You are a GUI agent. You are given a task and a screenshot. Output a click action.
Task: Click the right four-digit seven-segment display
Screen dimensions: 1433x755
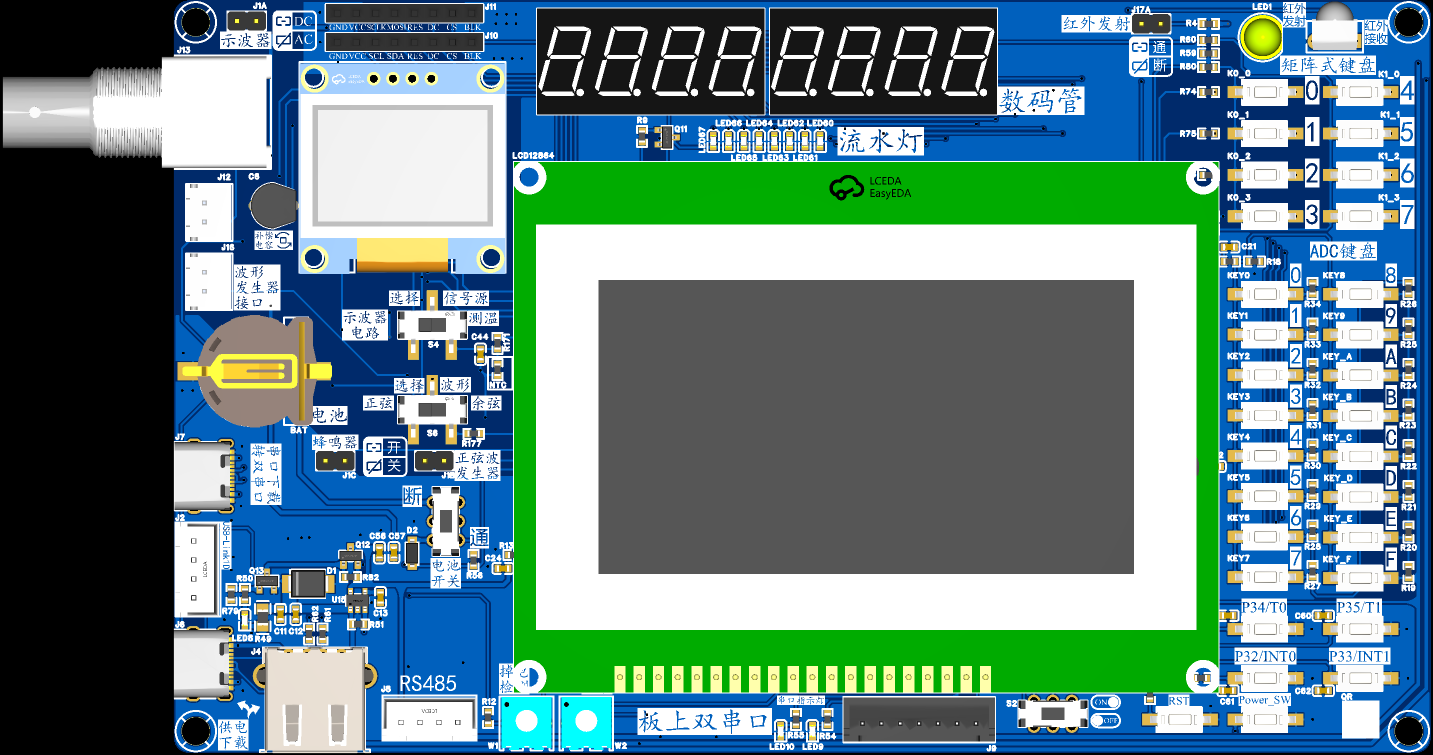click(x=883, y=62)
